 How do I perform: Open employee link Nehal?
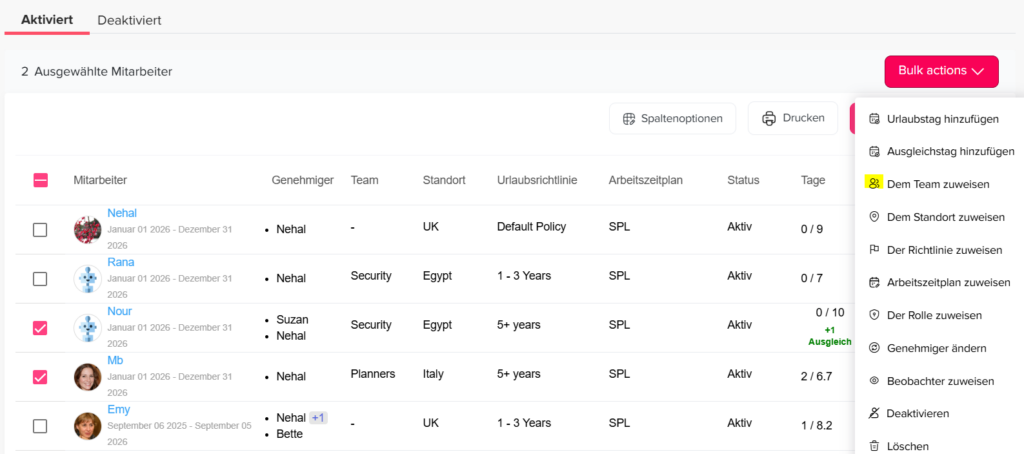tap(122, 213)
